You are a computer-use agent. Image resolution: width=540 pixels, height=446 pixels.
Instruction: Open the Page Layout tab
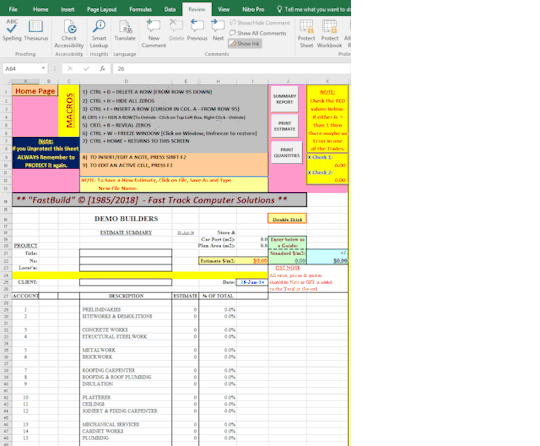point(102,9)
